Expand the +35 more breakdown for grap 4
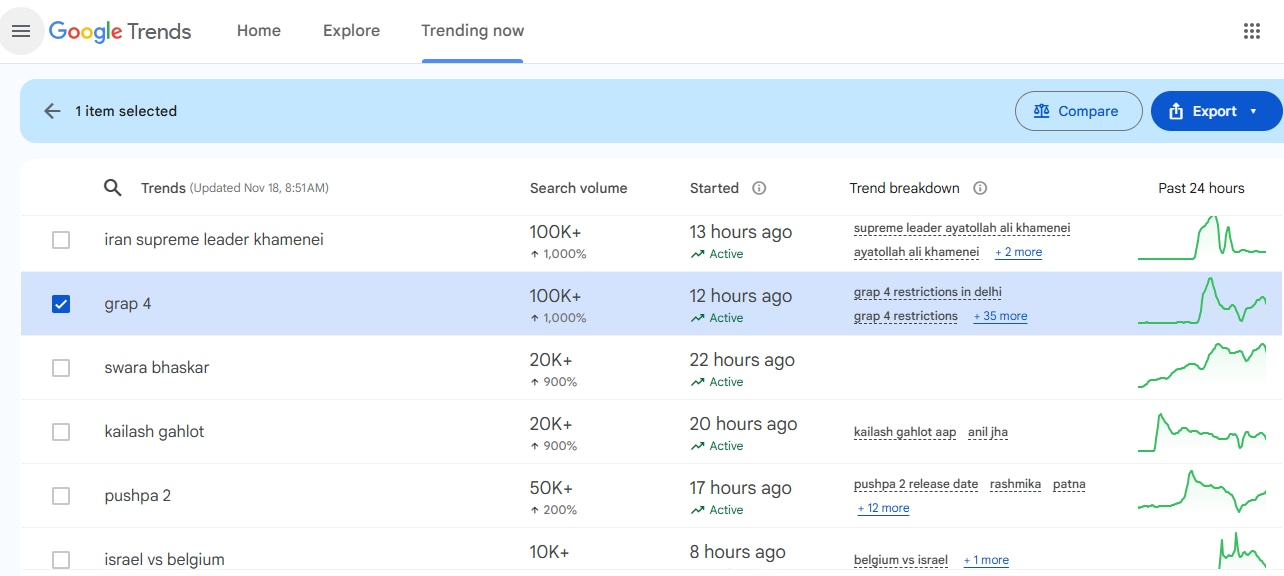Viewport: 1284px width, 576px height. [1000, 316]
